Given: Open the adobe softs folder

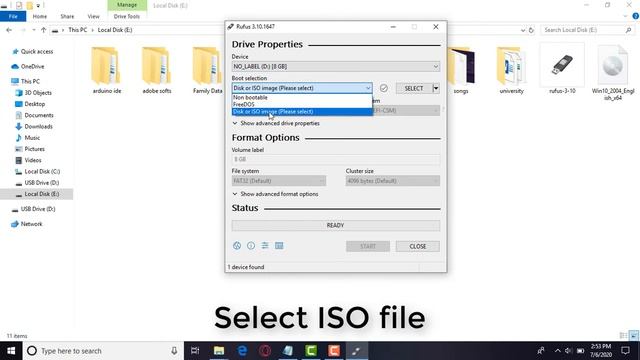Looking at the screenshot, I should [157, 71].
